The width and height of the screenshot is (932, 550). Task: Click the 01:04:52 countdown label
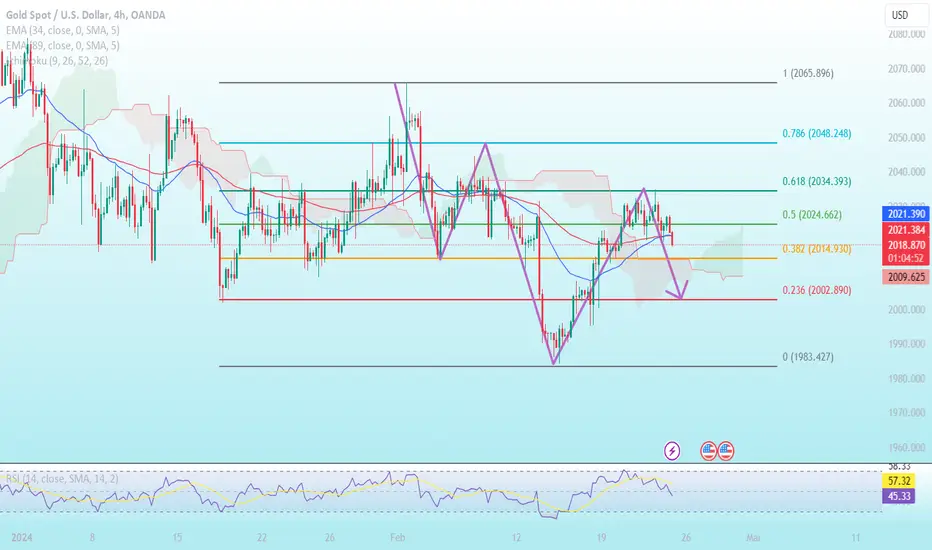[x=905, y=258]
